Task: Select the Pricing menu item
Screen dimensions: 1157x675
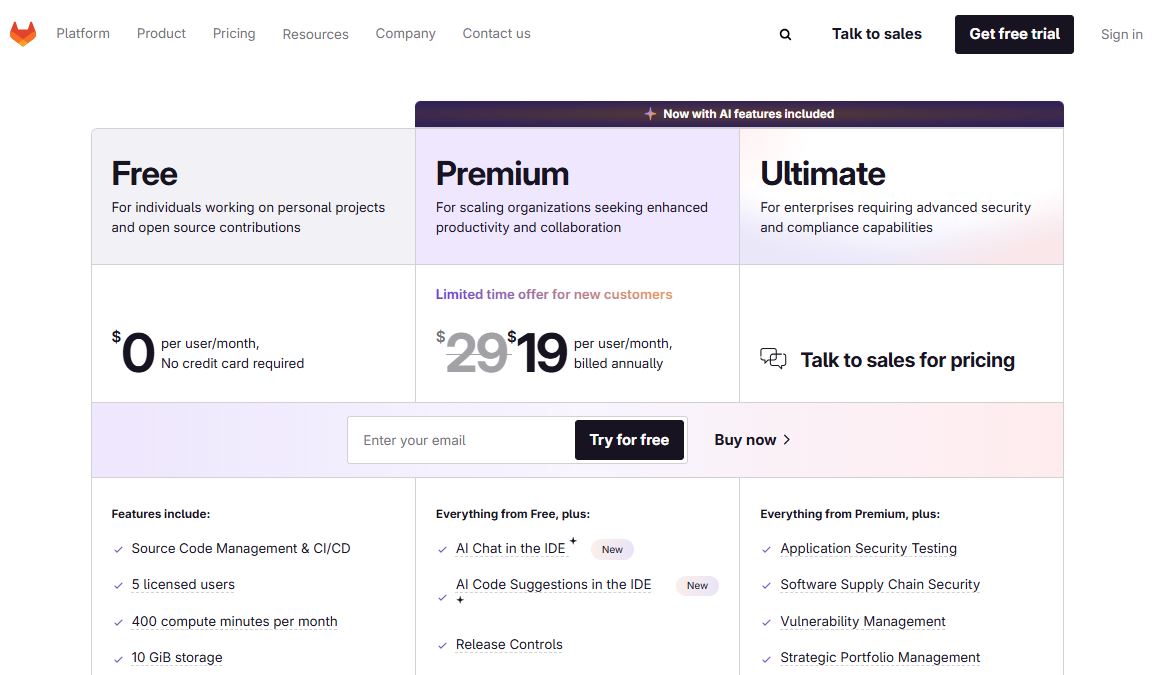Action: (x=233, y=33)
